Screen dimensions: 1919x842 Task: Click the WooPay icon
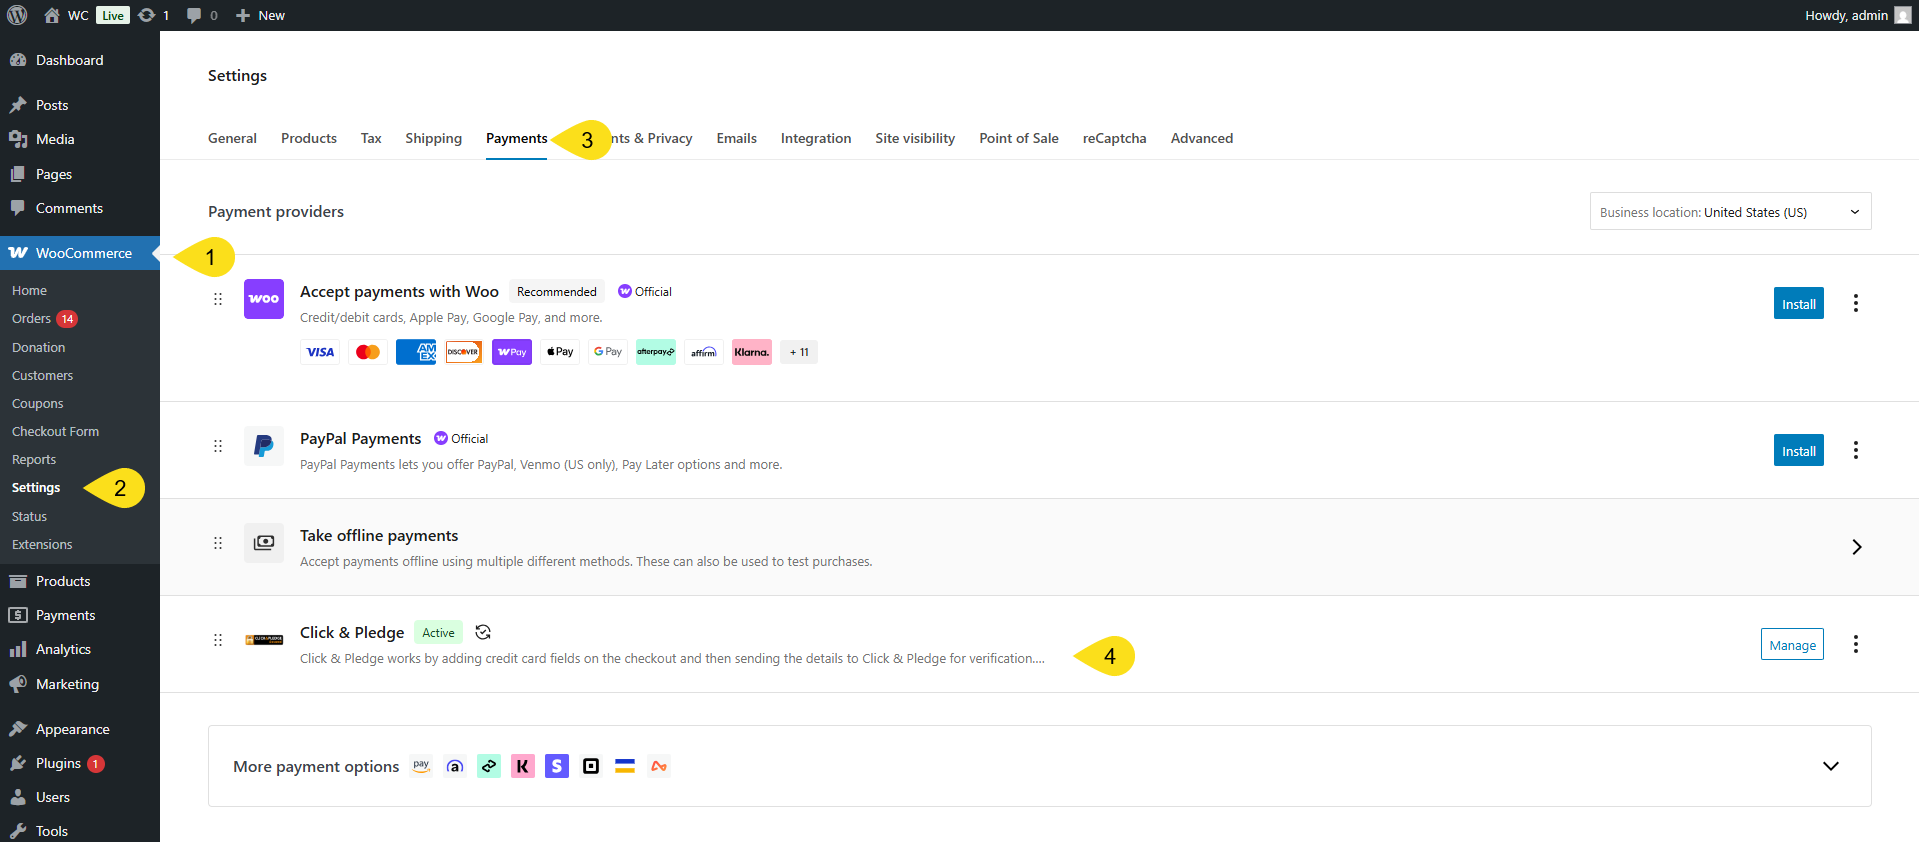pyautogui.click(x=512, y=352)
